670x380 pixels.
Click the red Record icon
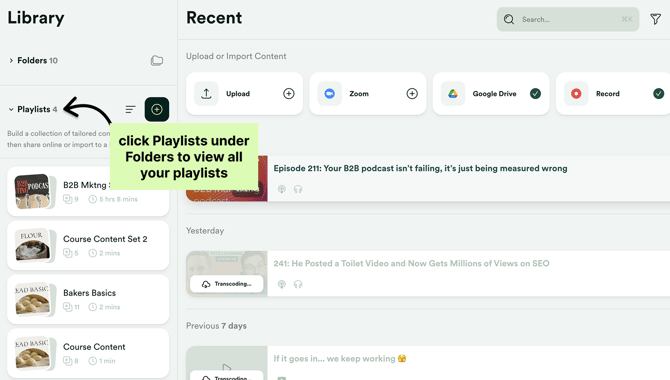click(x=576, y=94)
